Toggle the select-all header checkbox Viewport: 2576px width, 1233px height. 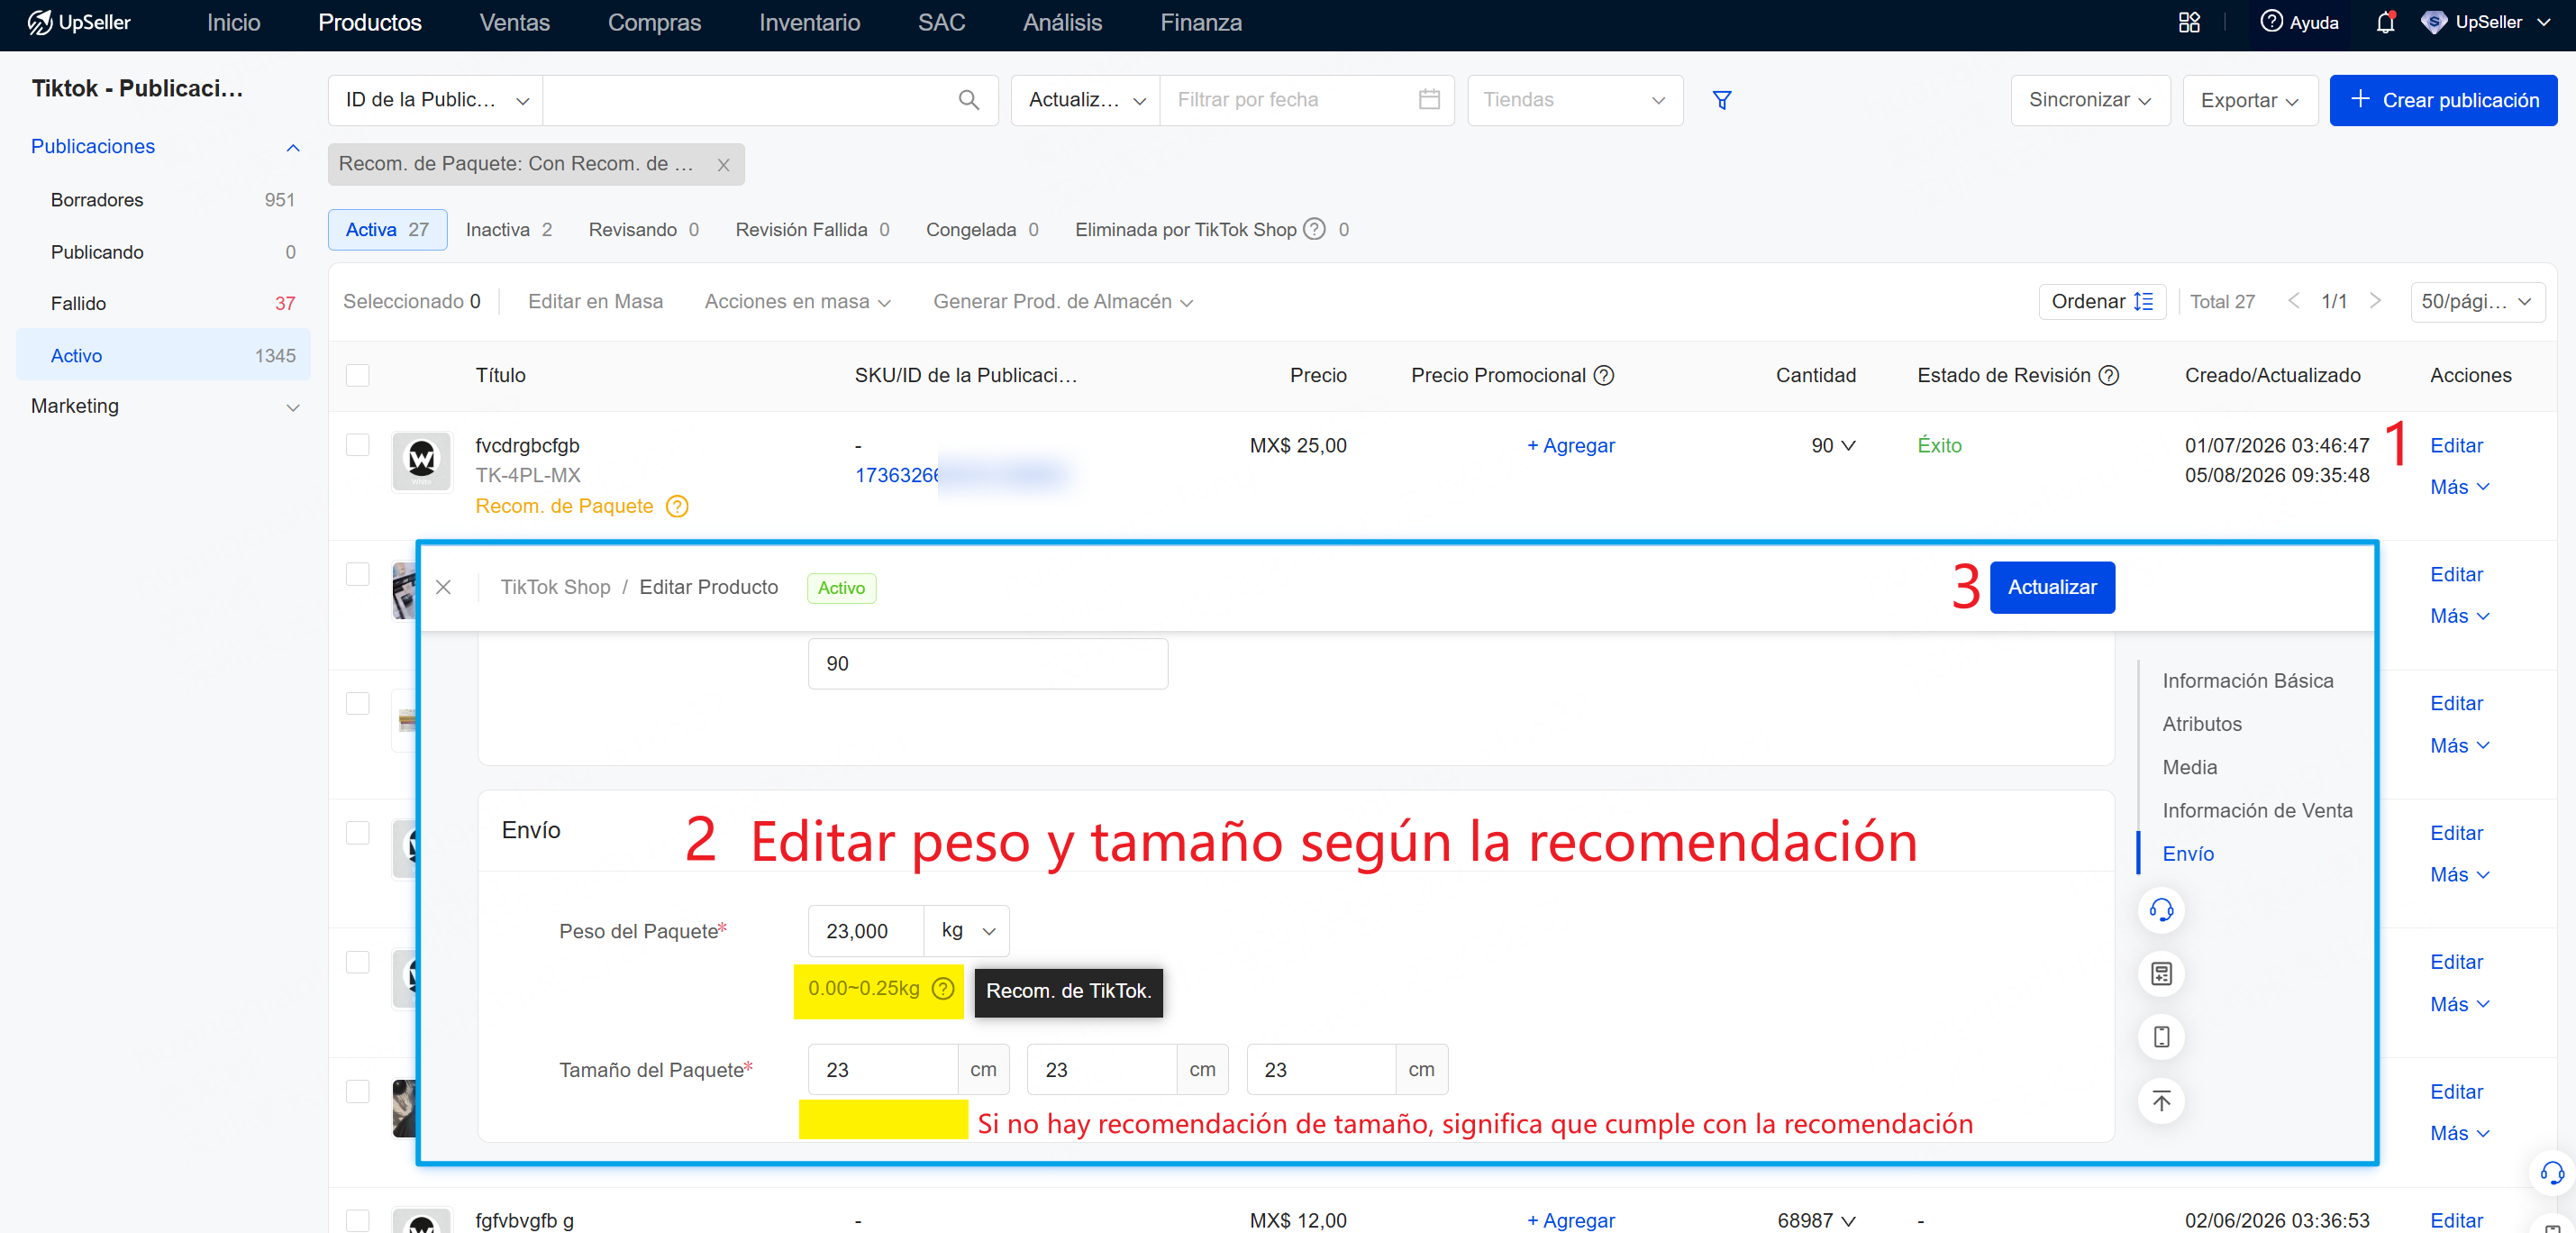coord(357,376)
